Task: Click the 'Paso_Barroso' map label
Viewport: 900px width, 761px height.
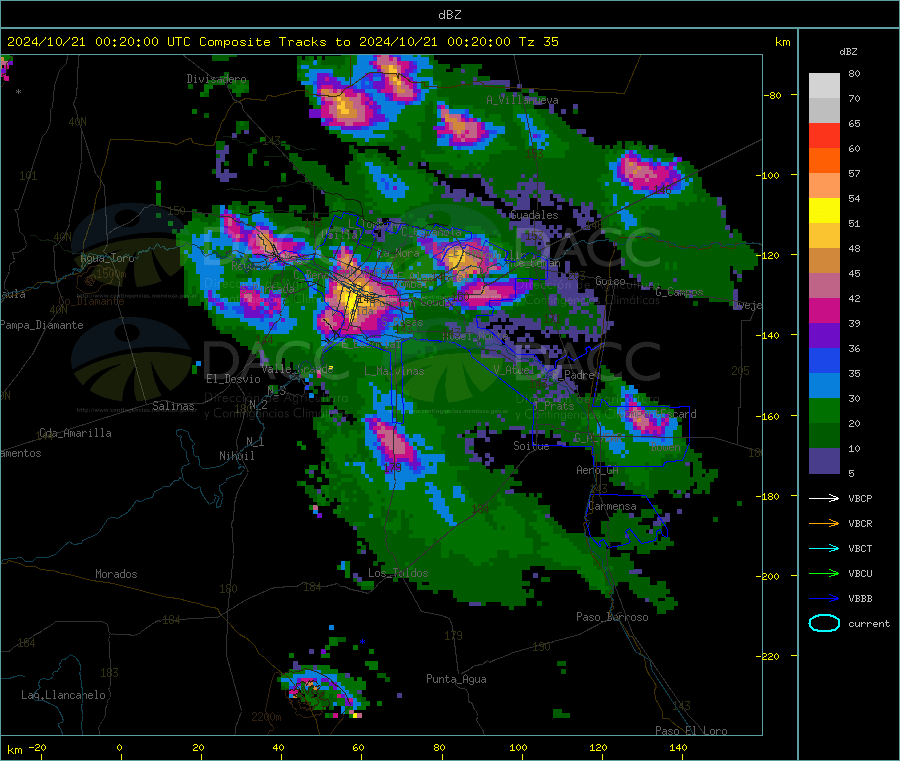Action: pyautogui.click(x=612, y=617)
